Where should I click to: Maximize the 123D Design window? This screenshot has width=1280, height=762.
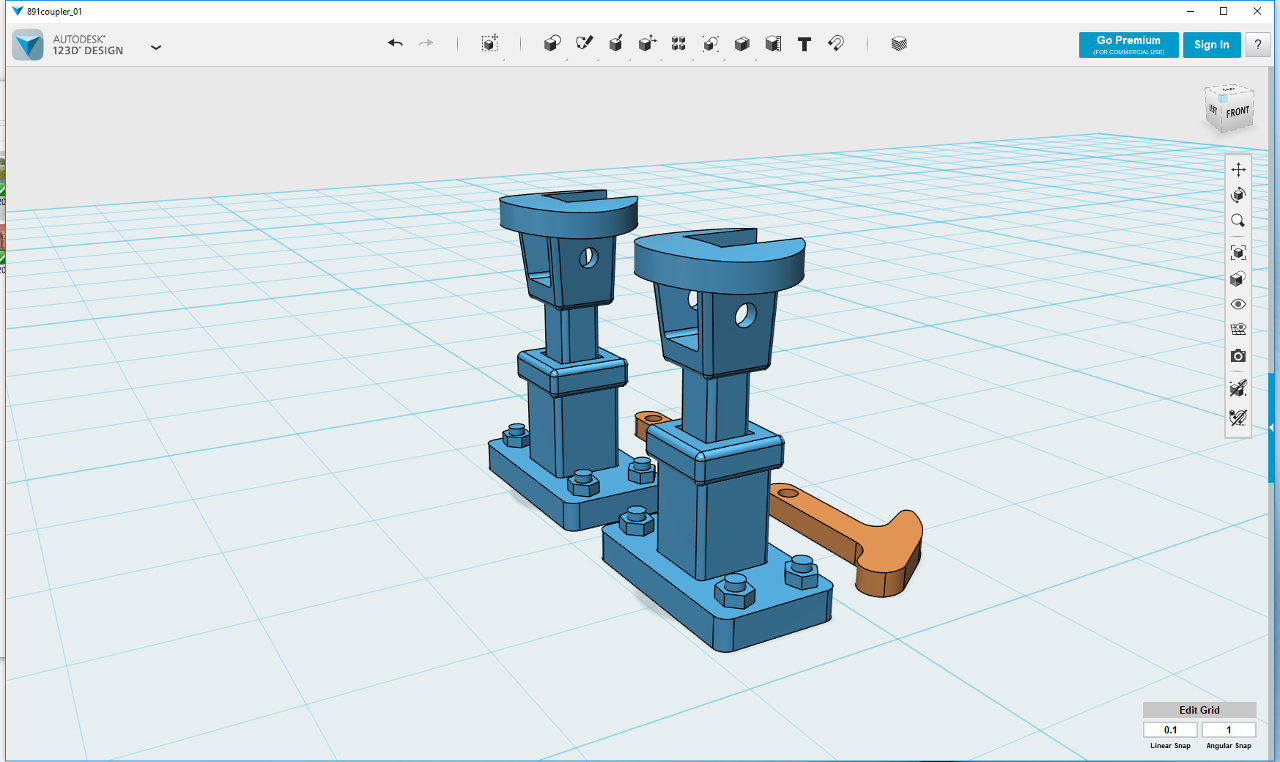[x=1223, y=11]
